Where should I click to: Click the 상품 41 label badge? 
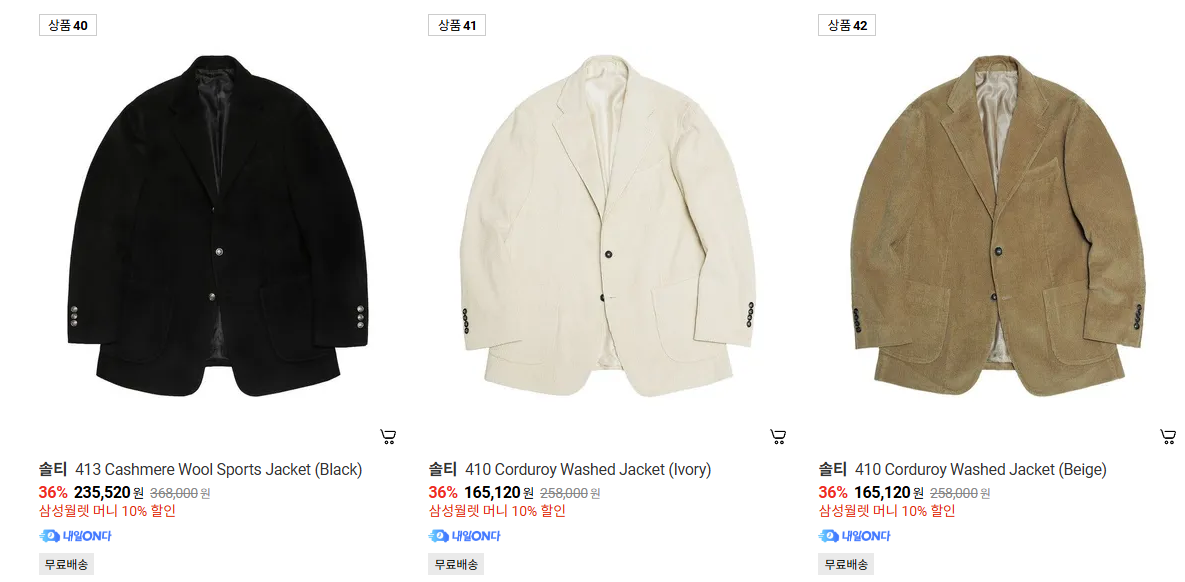click(x=457, y=25)
